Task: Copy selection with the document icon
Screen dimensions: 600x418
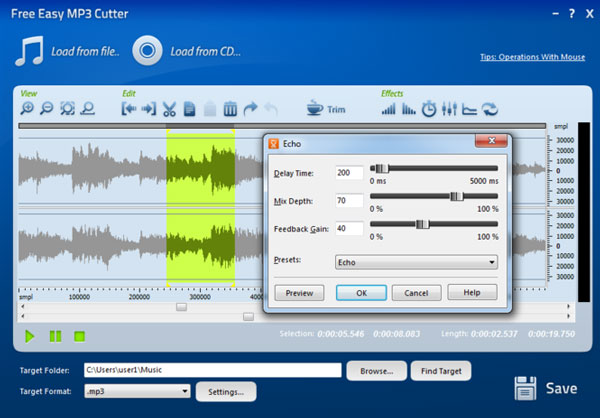Action: 189,109
